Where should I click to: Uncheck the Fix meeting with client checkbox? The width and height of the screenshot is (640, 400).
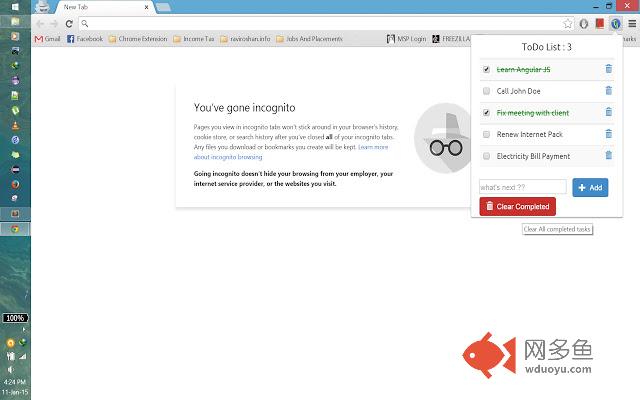[x=486, y=113]
